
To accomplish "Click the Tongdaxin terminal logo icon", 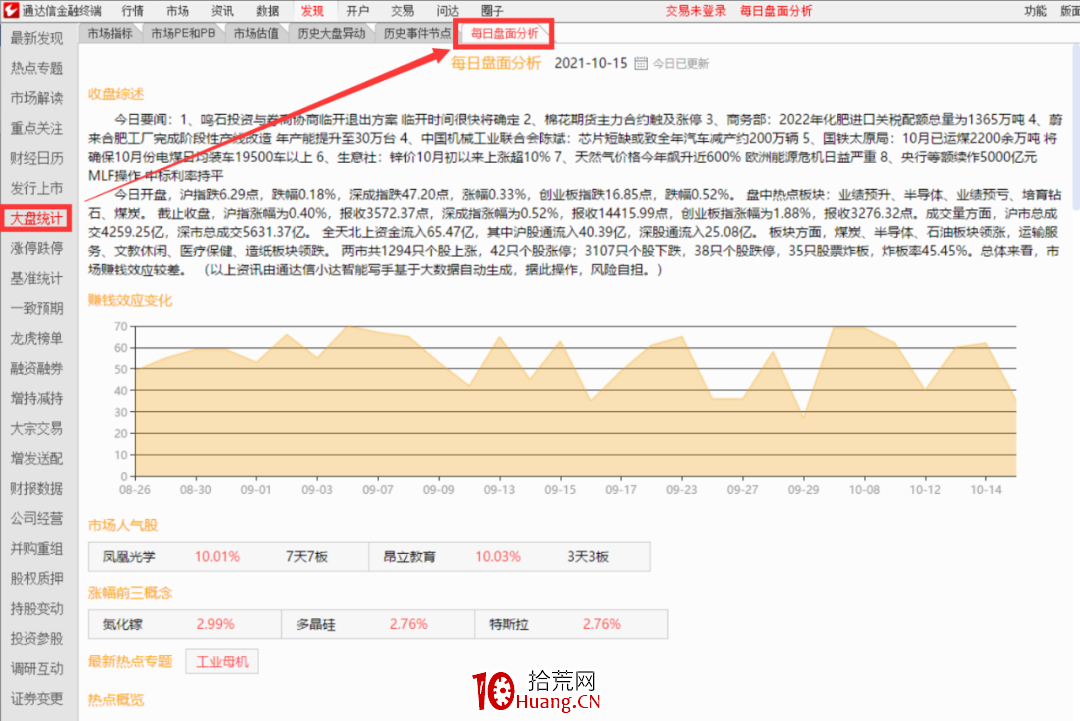I will coord(12,11).
